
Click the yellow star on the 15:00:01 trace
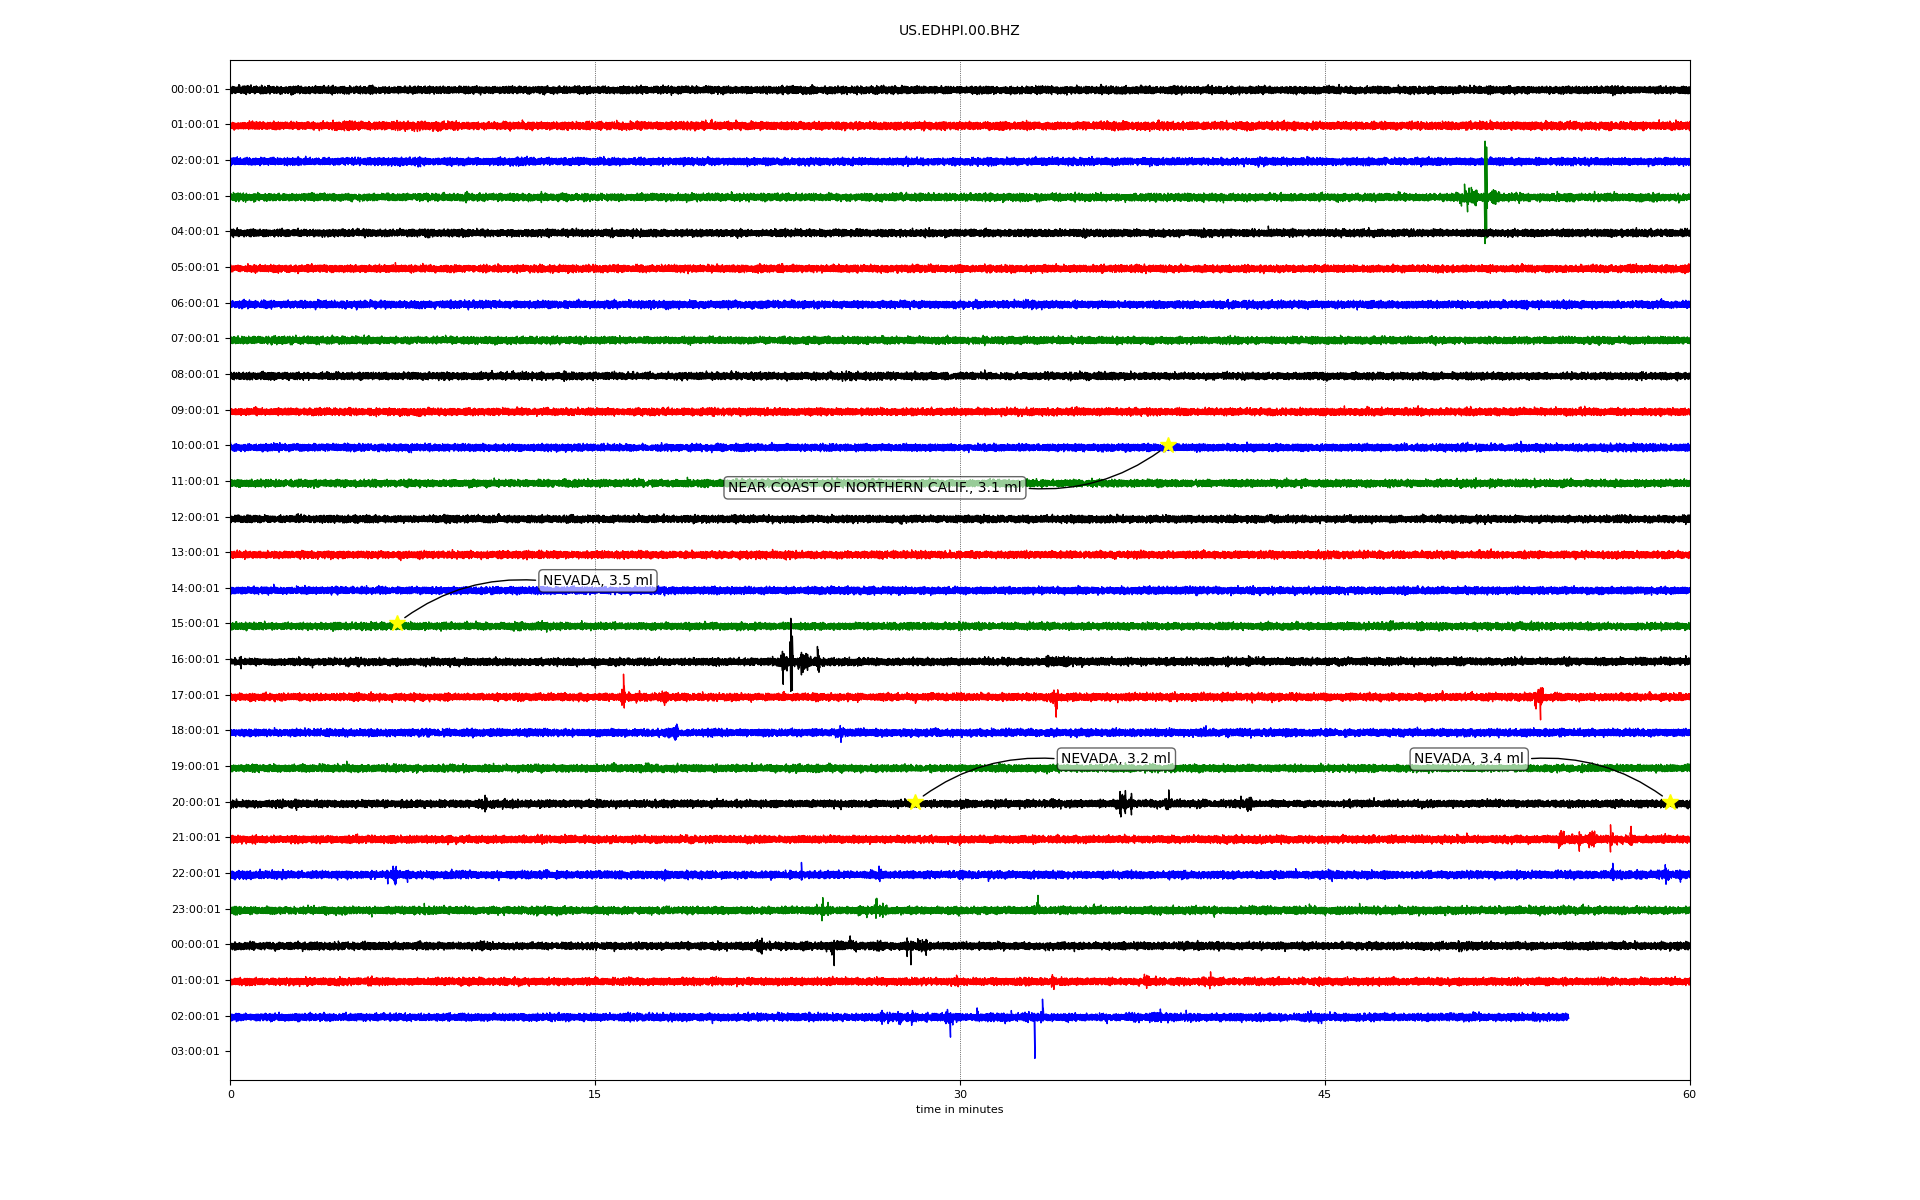(397, 623)
